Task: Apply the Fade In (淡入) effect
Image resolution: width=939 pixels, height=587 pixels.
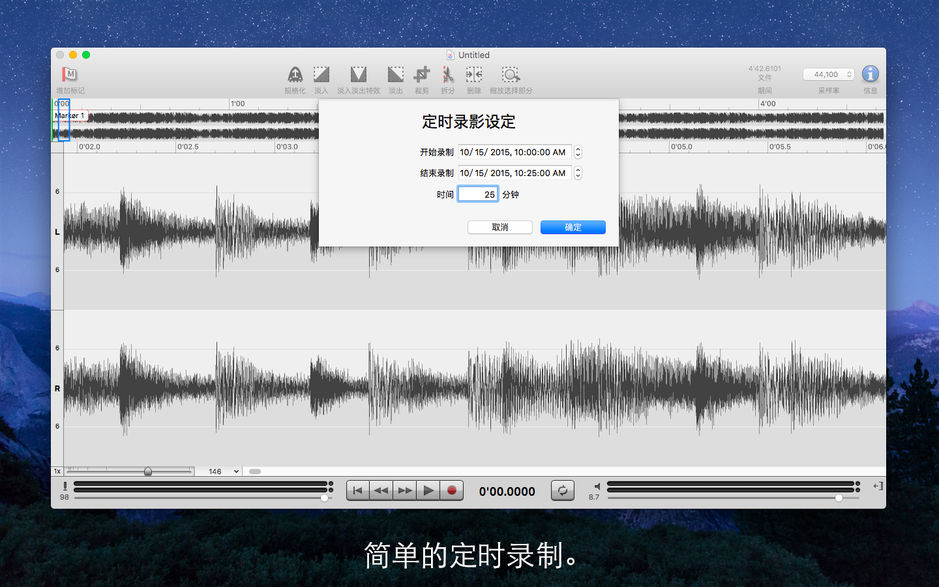Action: 320,75
